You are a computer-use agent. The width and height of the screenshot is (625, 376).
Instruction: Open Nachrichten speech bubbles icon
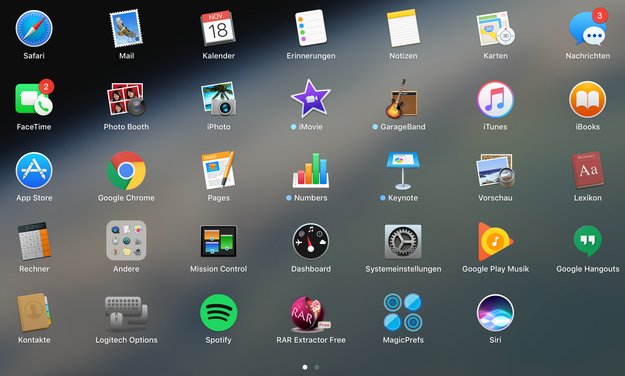588,29
